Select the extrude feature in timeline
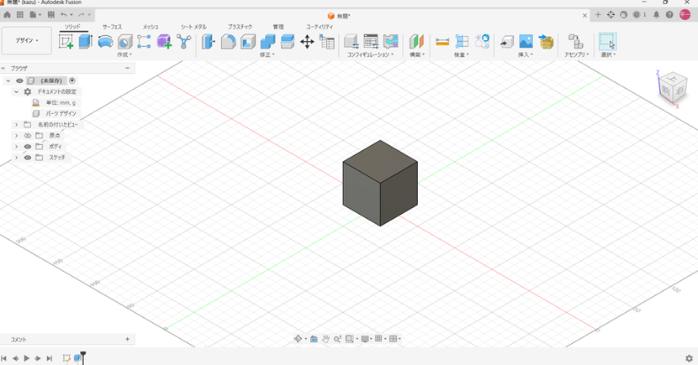The image size is (698, 365). tap(78, 357)
